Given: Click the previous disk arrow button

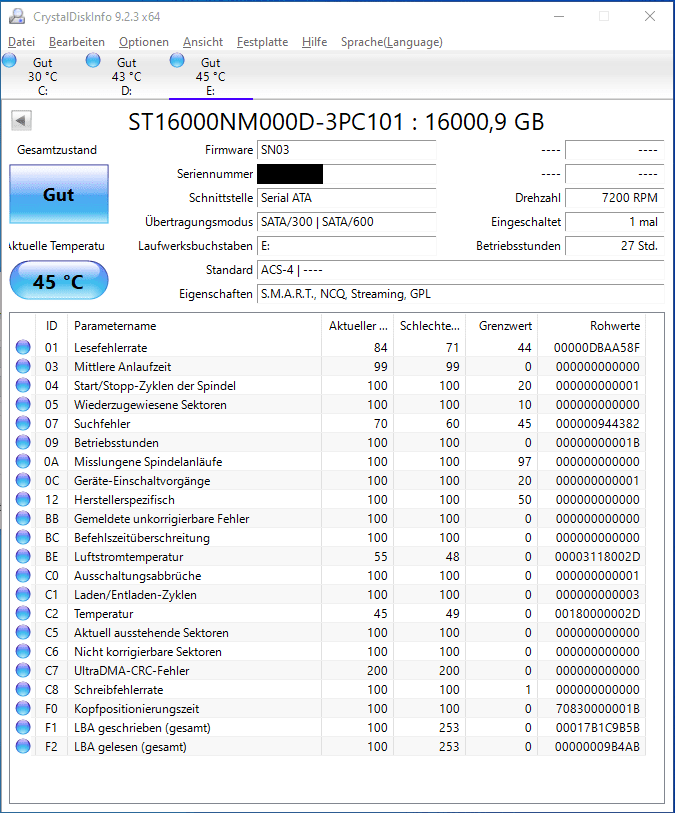Looking at the screenshot, I should click(x=21, y=121).
